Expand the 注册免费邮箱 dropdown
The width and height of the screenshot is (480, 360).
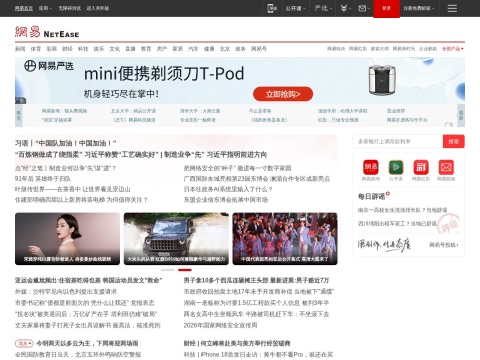419,8
